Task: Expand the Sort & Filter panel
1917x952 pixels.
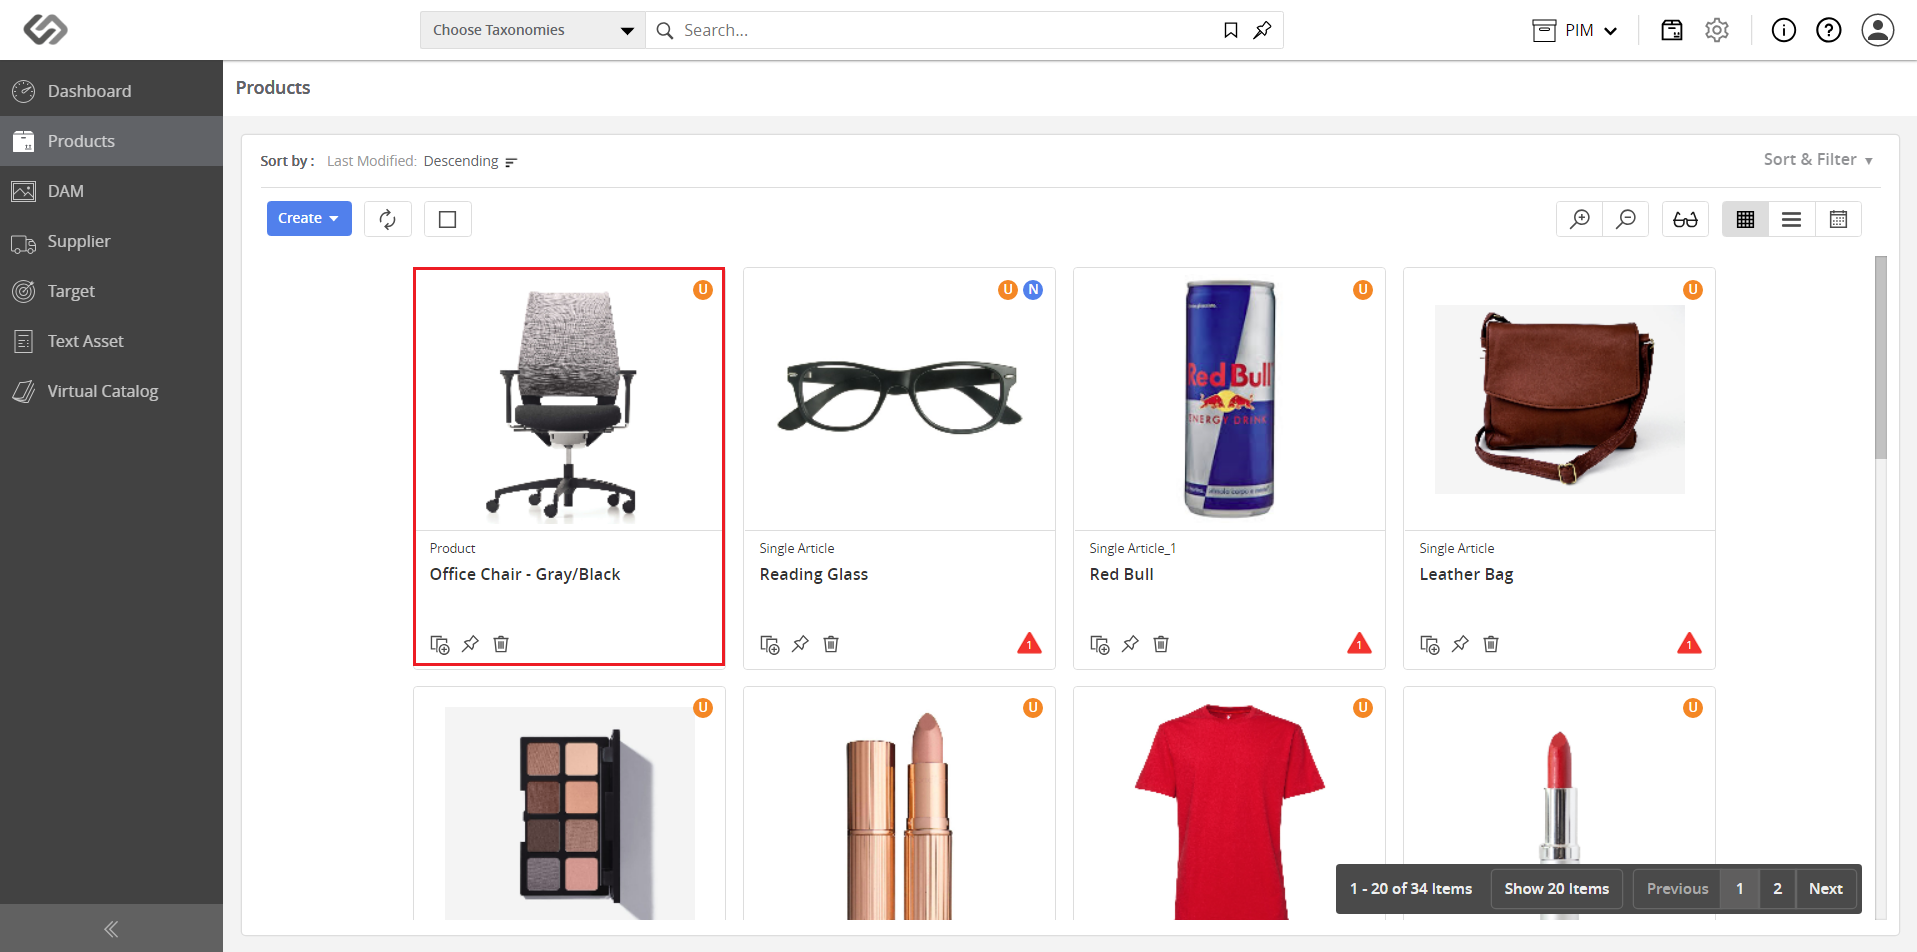Action: (x=1818, y=160)
